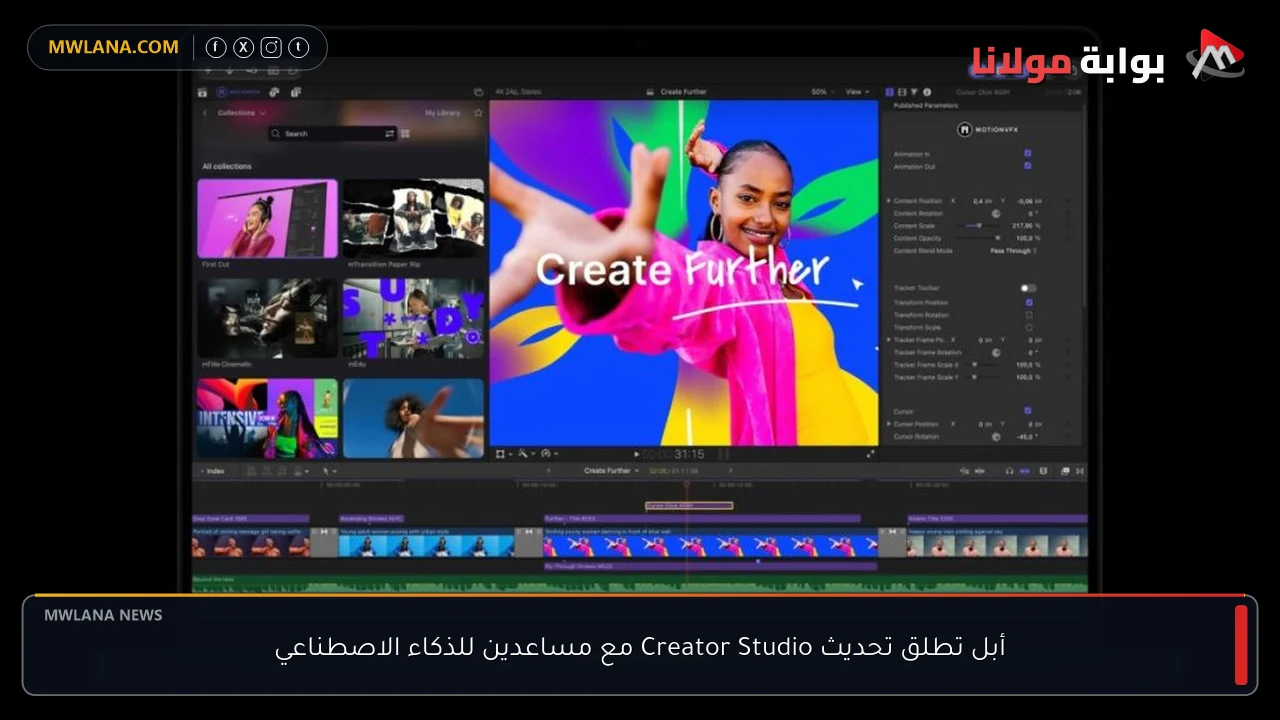Click the timeline history back arrow
Viewport: 1280px width, 720px height.
coord(547,471)
